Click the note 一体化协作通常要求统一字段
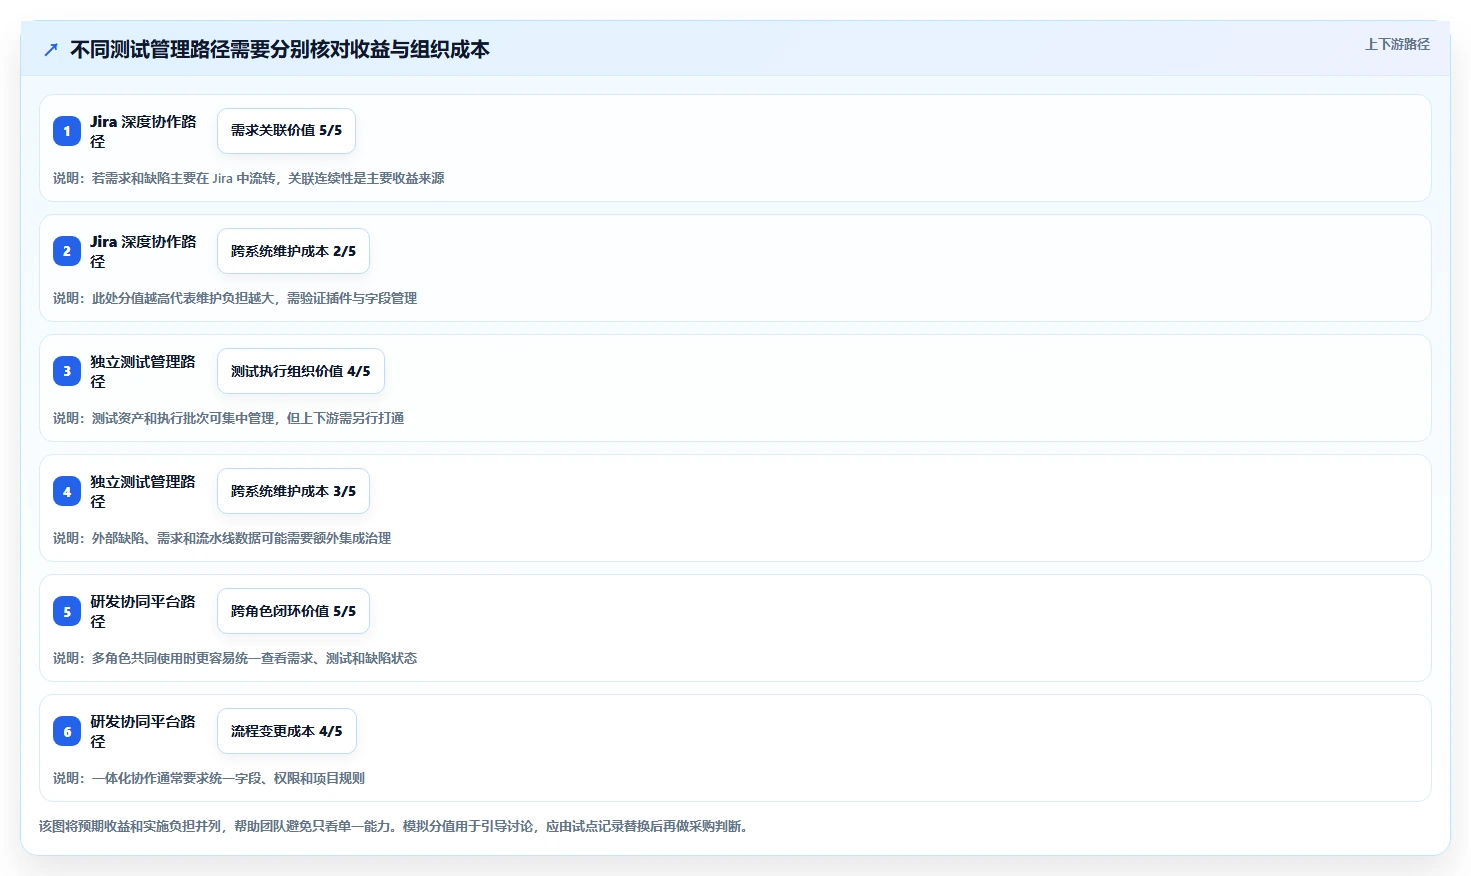 tap(209, 778)
